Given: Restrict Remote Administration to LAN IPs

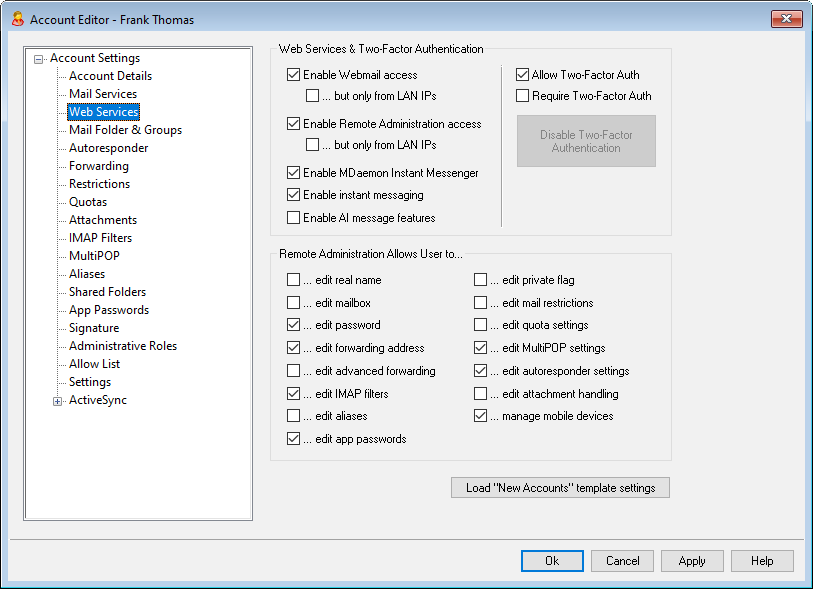Looking at the screenshot, I should [x=313, y=145].
